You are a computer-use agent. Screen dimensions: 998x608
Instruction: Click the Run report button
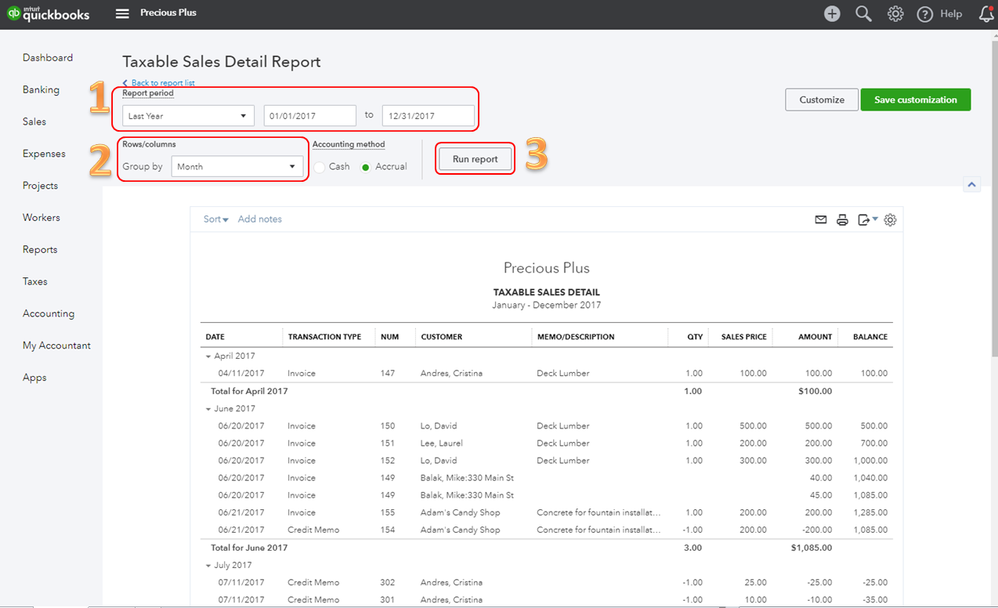tap(475, 159)
